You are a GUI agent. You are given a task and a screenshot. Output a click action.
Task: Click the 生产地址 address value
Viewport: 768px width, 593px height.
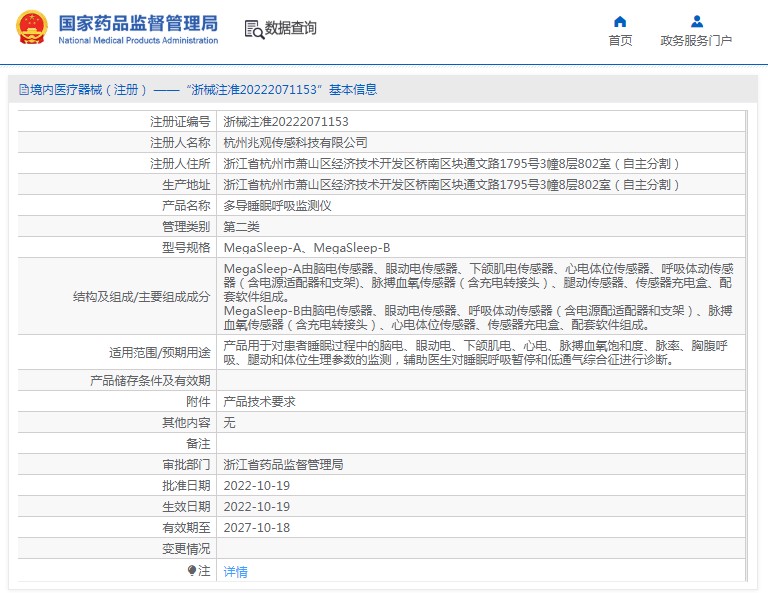(x=452, y=185)
